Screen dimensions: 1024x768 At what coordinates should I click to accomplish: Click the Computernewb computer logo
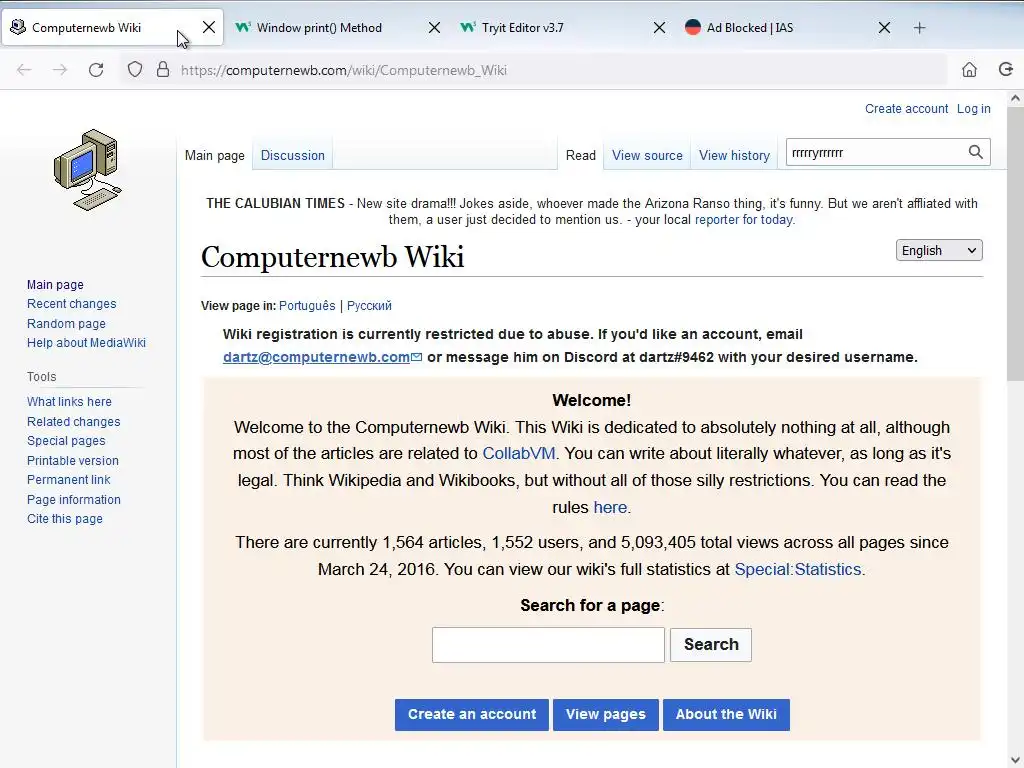click(88, 170)
